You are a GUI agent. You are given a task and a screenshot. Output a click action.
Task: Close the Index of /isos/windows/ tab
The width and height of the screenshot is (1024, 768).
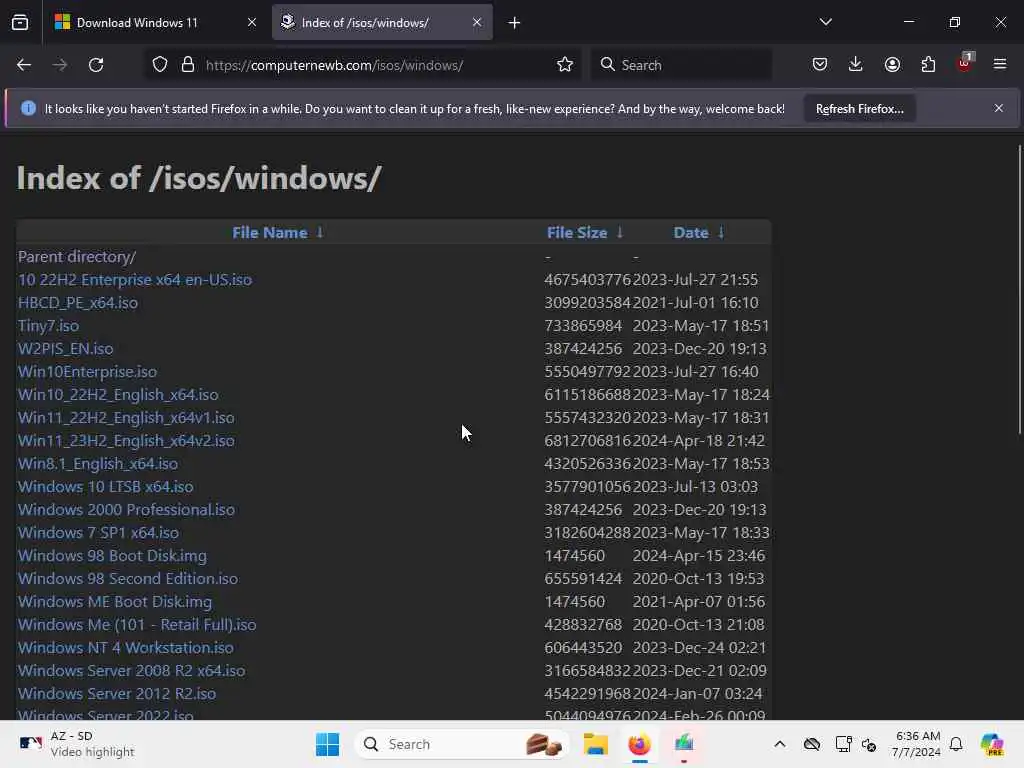click(477, 23)
